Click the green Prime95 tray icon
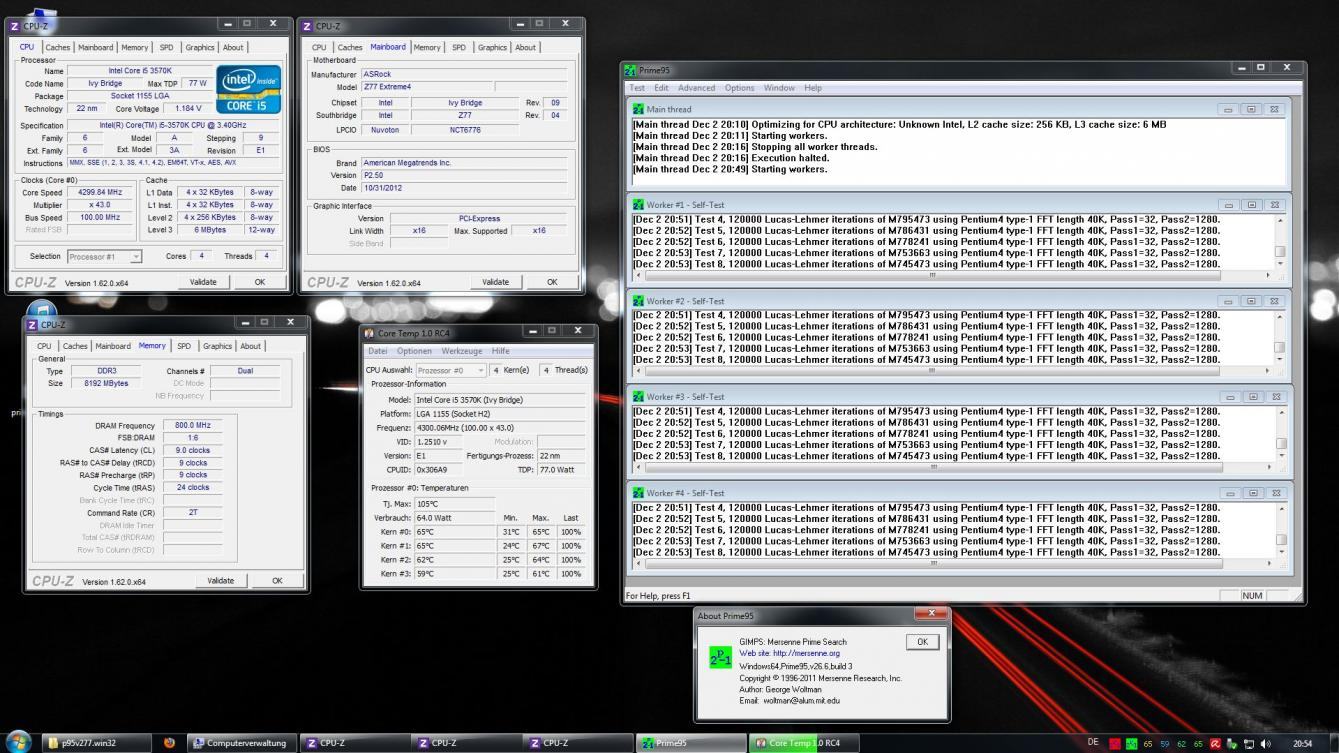Screen dimensions: 1339x753 [1132, 744]
